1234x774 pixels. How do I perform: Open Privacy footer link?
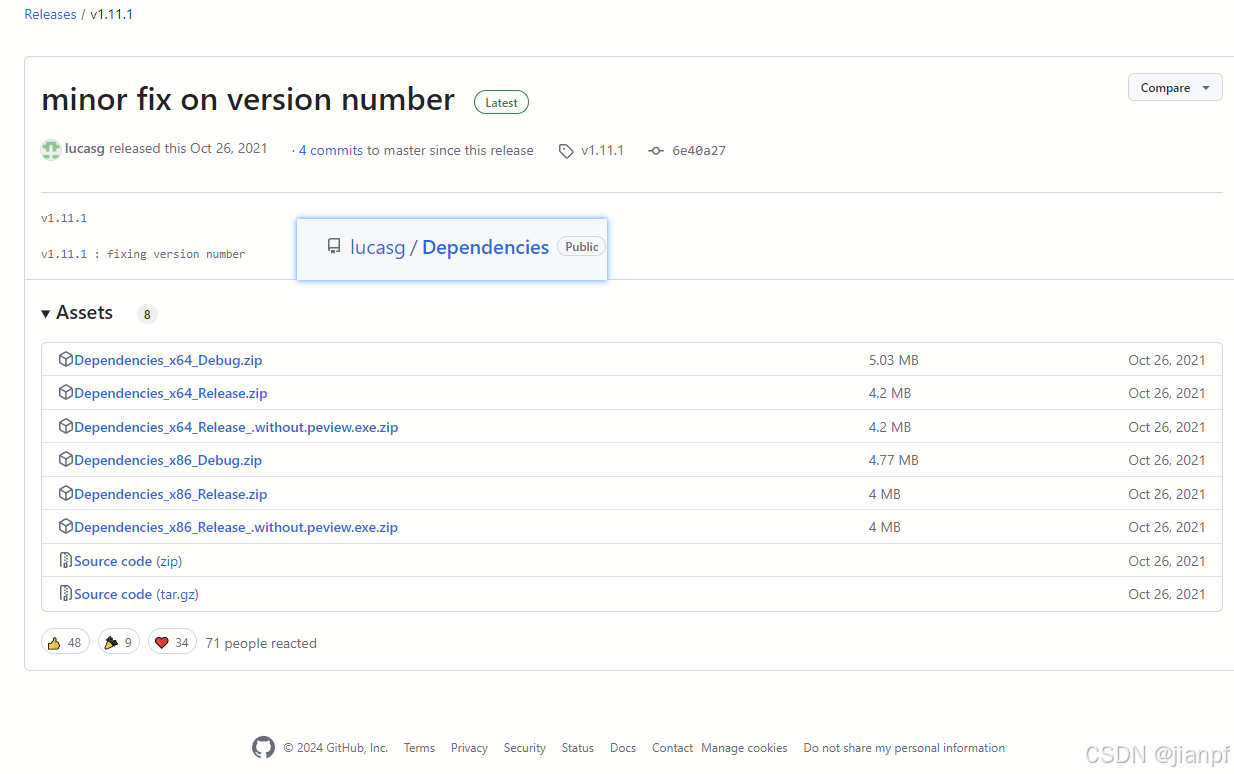(469, 748)
